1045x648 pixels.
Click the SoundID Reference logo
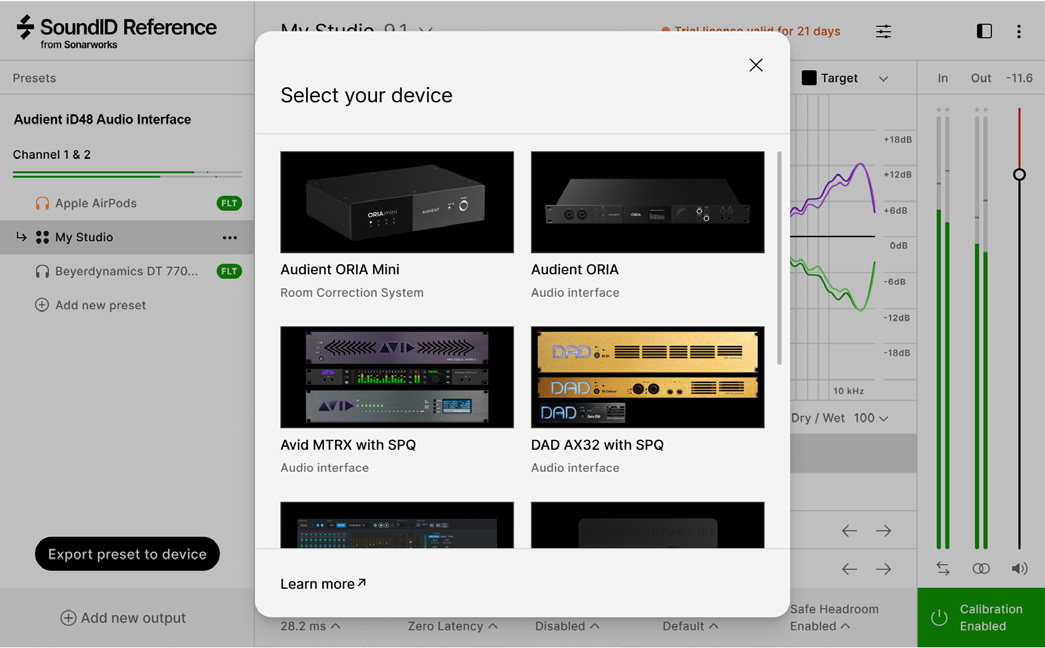117,31
